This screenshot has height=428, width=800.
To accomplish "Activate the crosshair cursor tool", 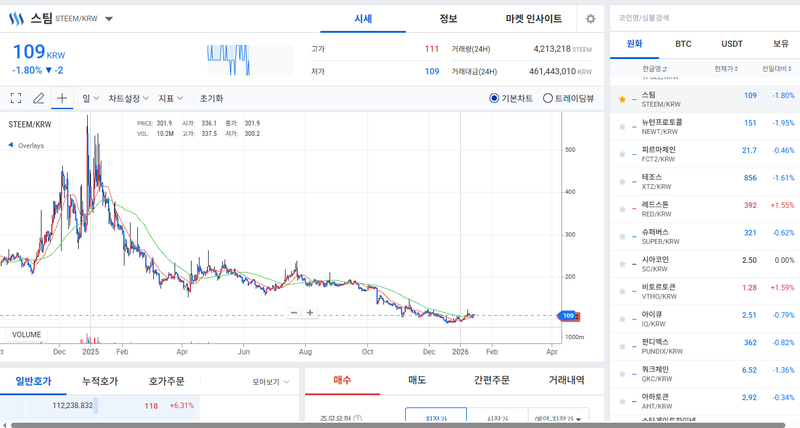I will [x=62, y=98].
